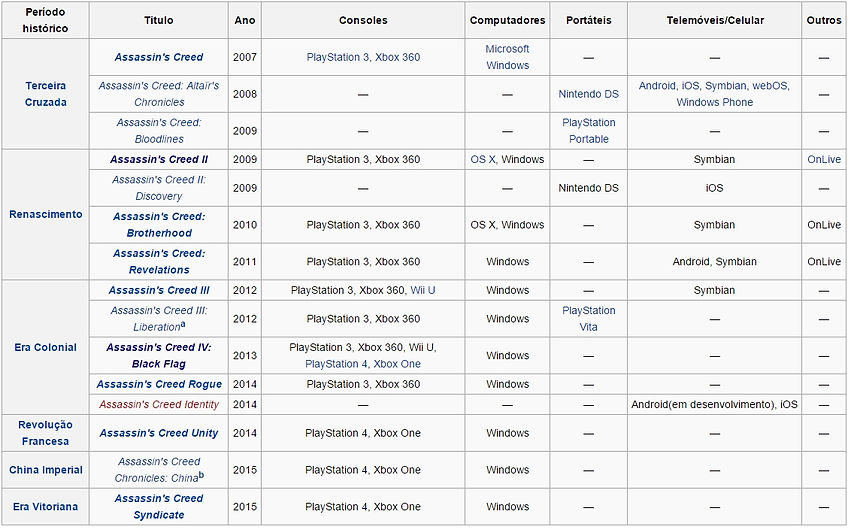Follow the Revolução Francesa link
The width and height of the screenshot is (851, 529).
tap(46, 433)
